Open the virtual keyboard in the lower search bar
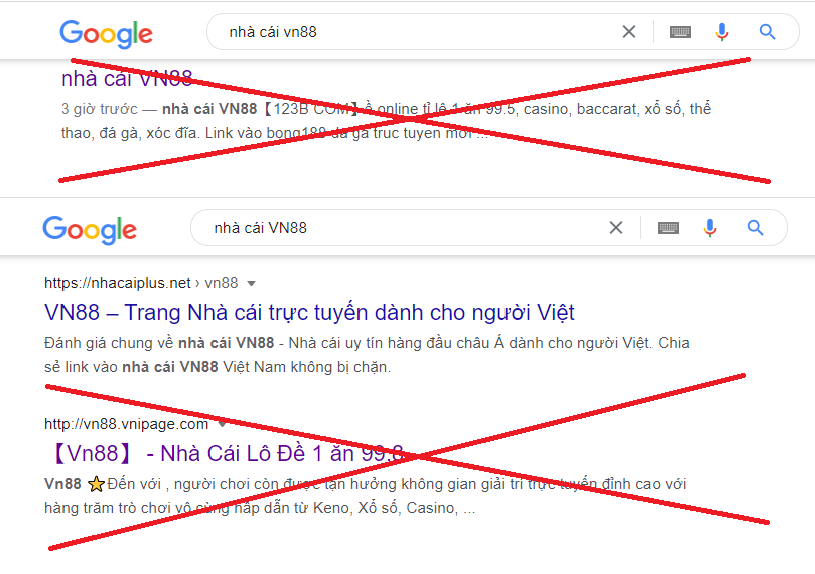The width and height of the screenshot is (815, 574). 668,228
